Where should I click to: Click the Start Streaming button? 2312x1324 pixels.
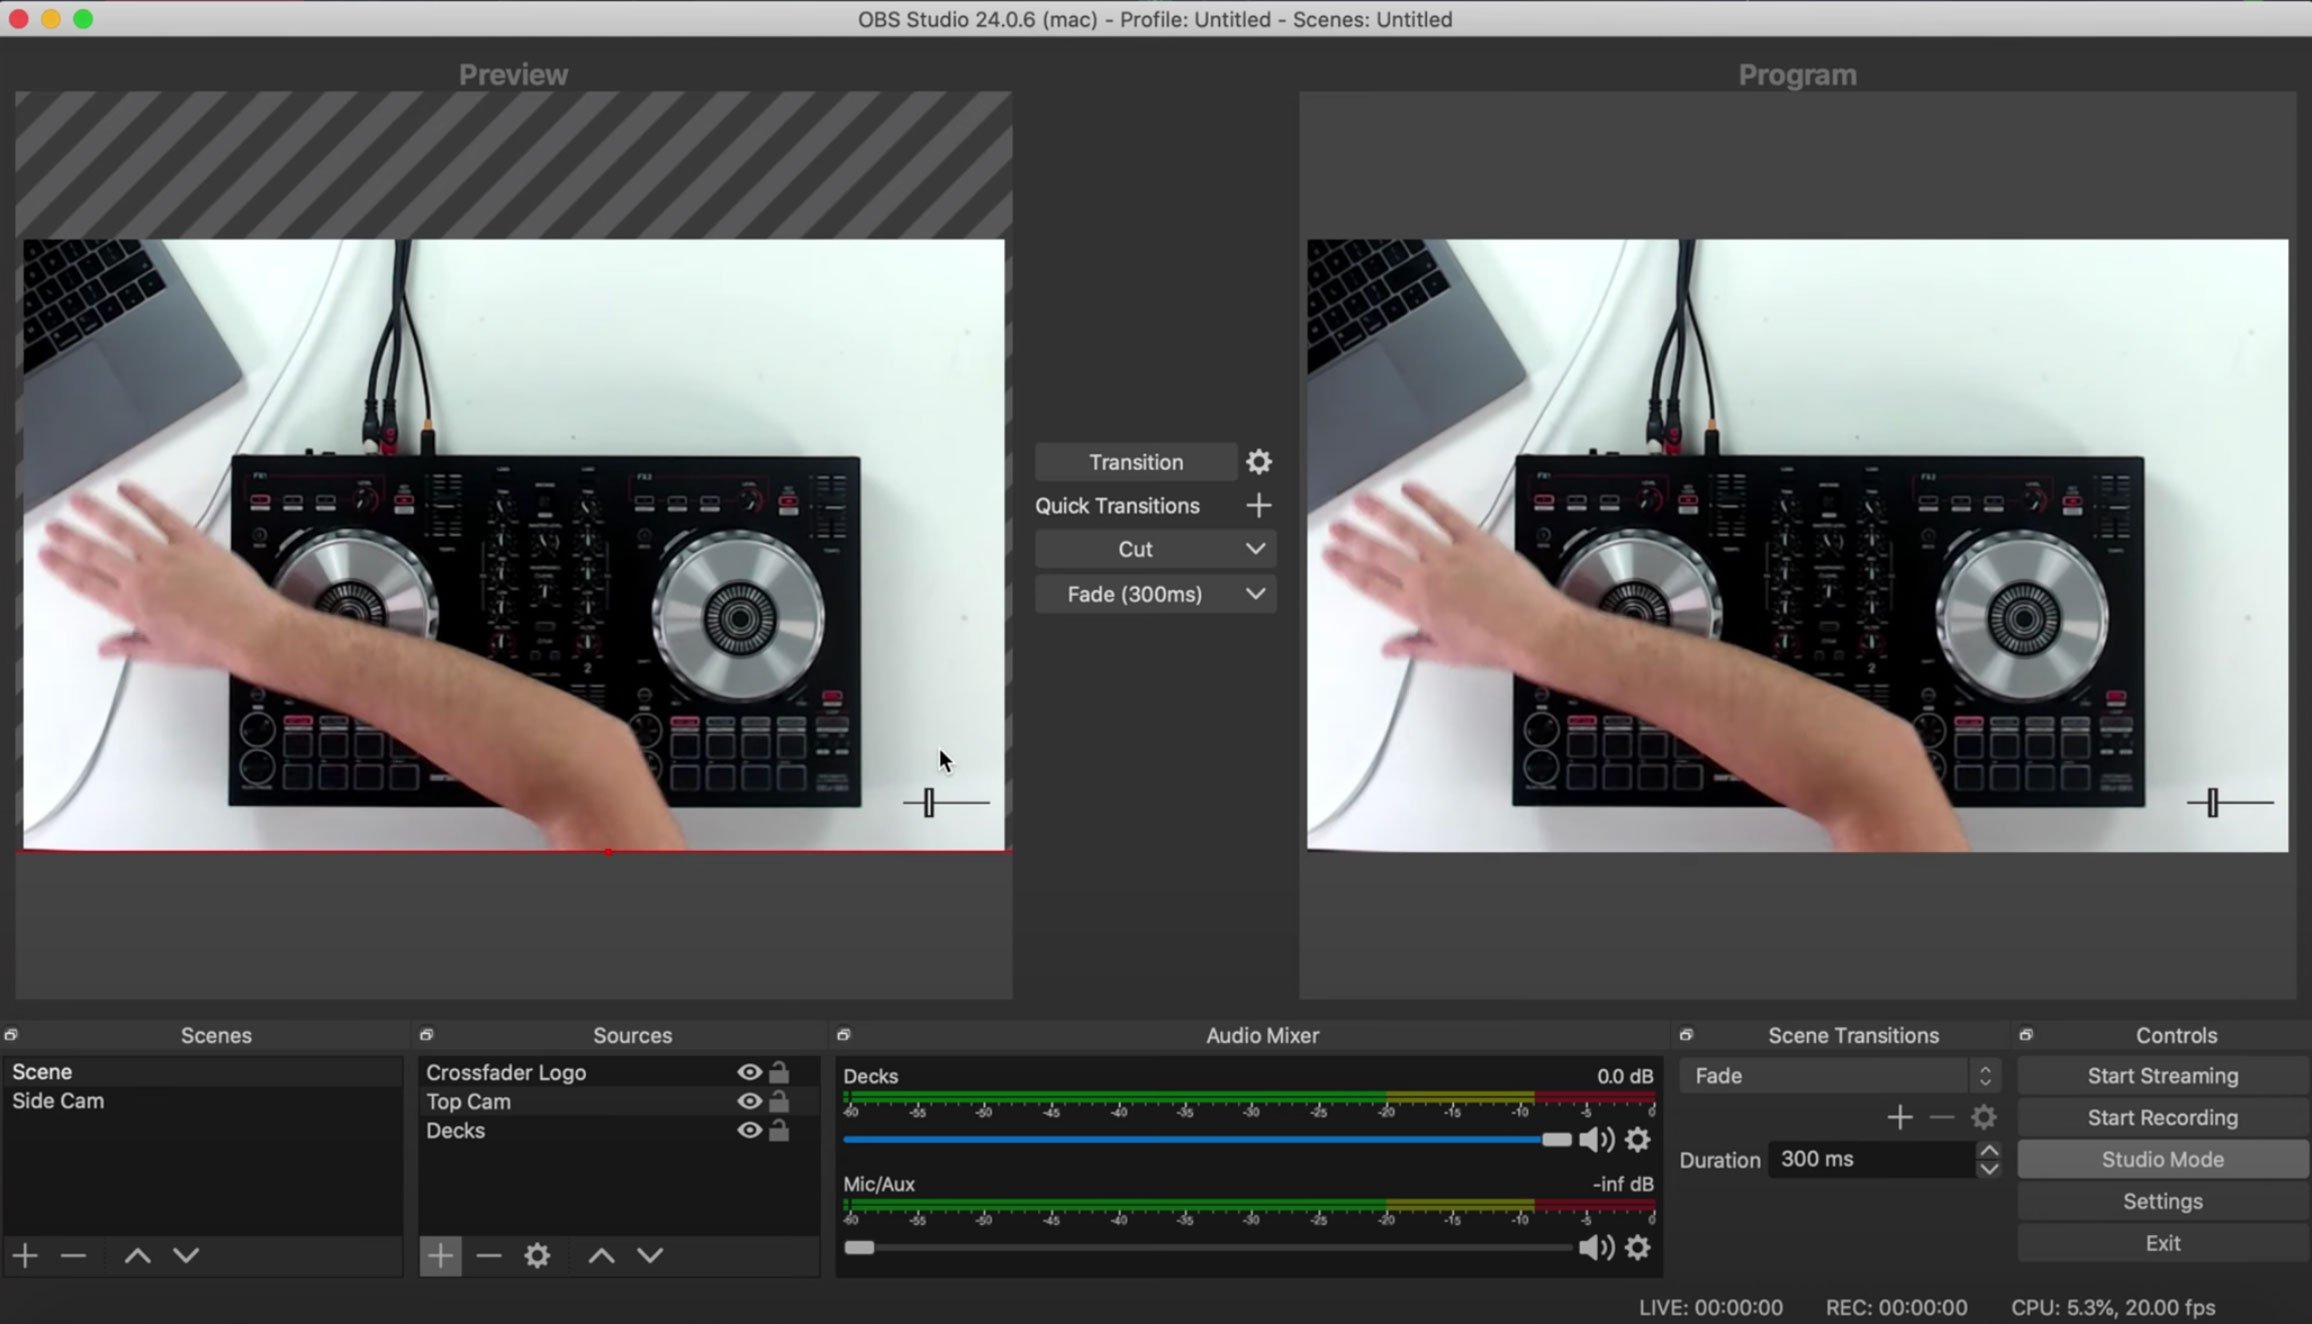[2162, 1076]
